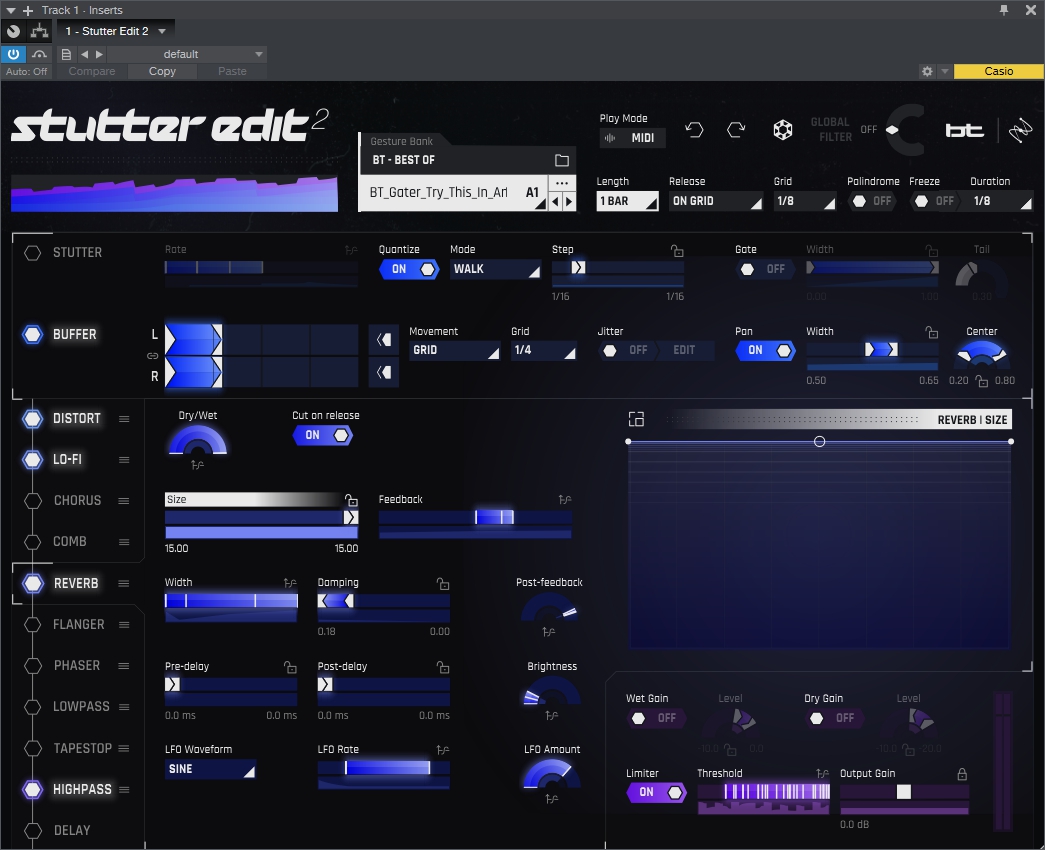
Task: Click the BT - BEST OF bank name
Action: [x=404, y=160]
